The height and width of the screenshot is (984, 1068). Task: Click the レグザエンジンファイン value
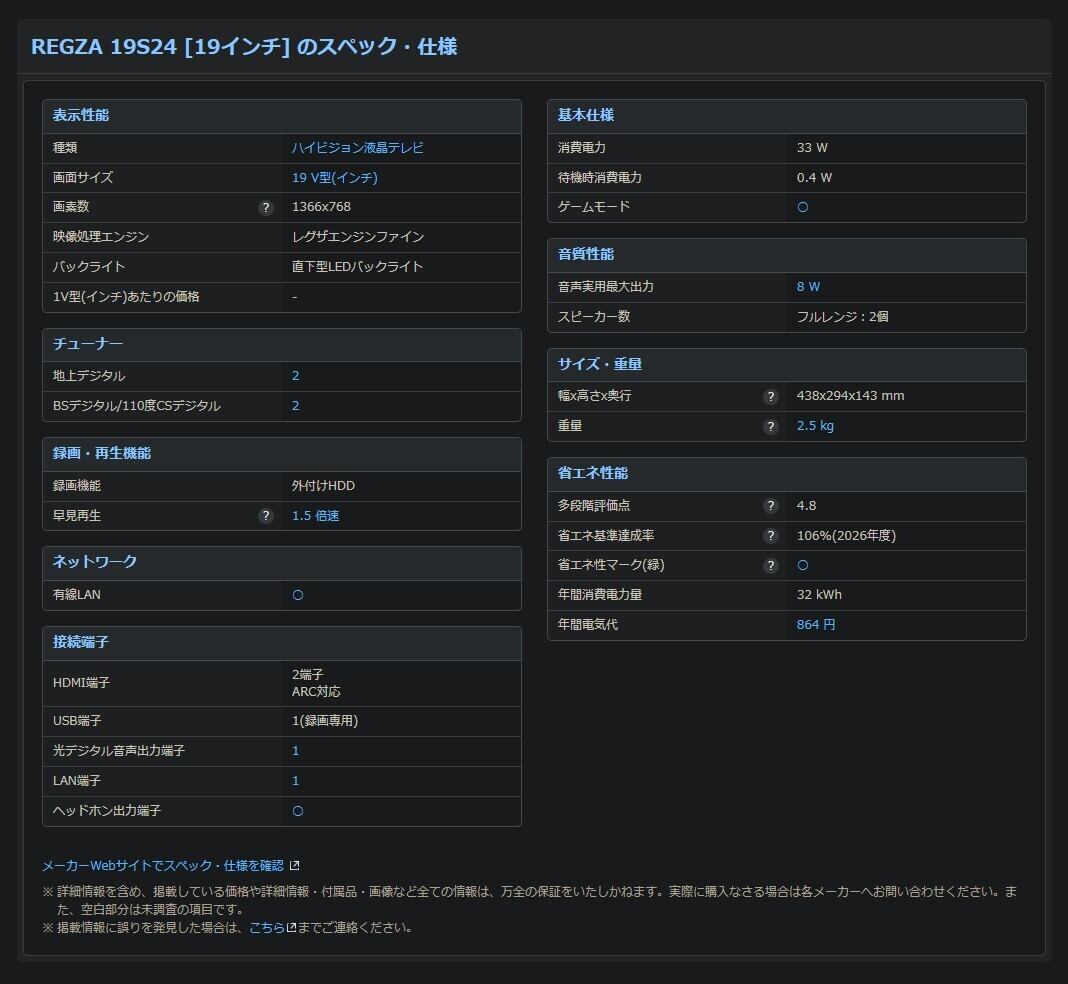pos(358,237)
